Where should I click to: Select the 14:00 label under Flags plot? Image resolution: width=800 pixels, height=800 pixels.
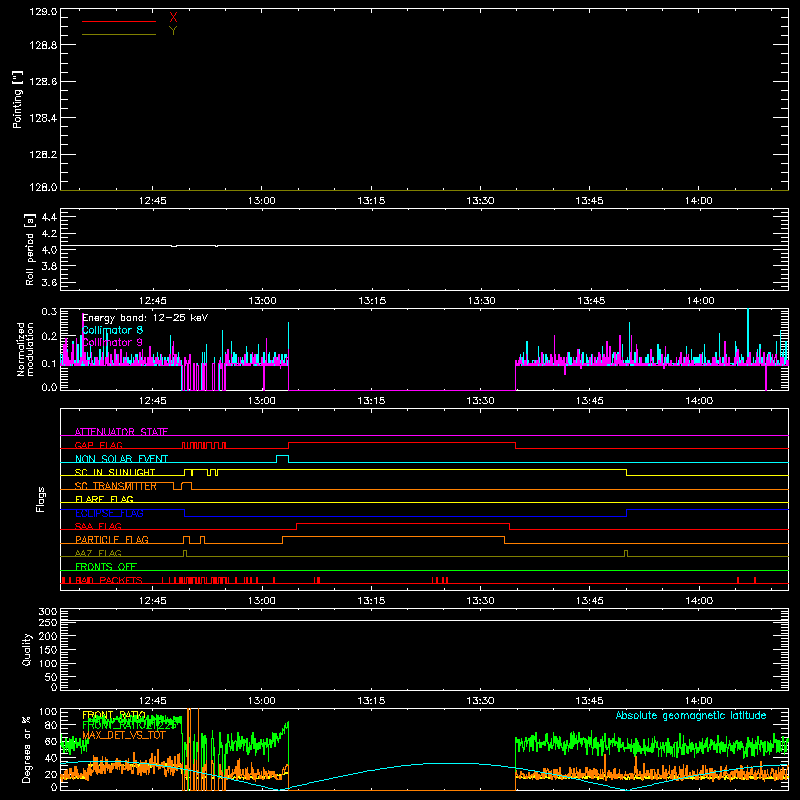pyautogui.click(x=699, y=601)
